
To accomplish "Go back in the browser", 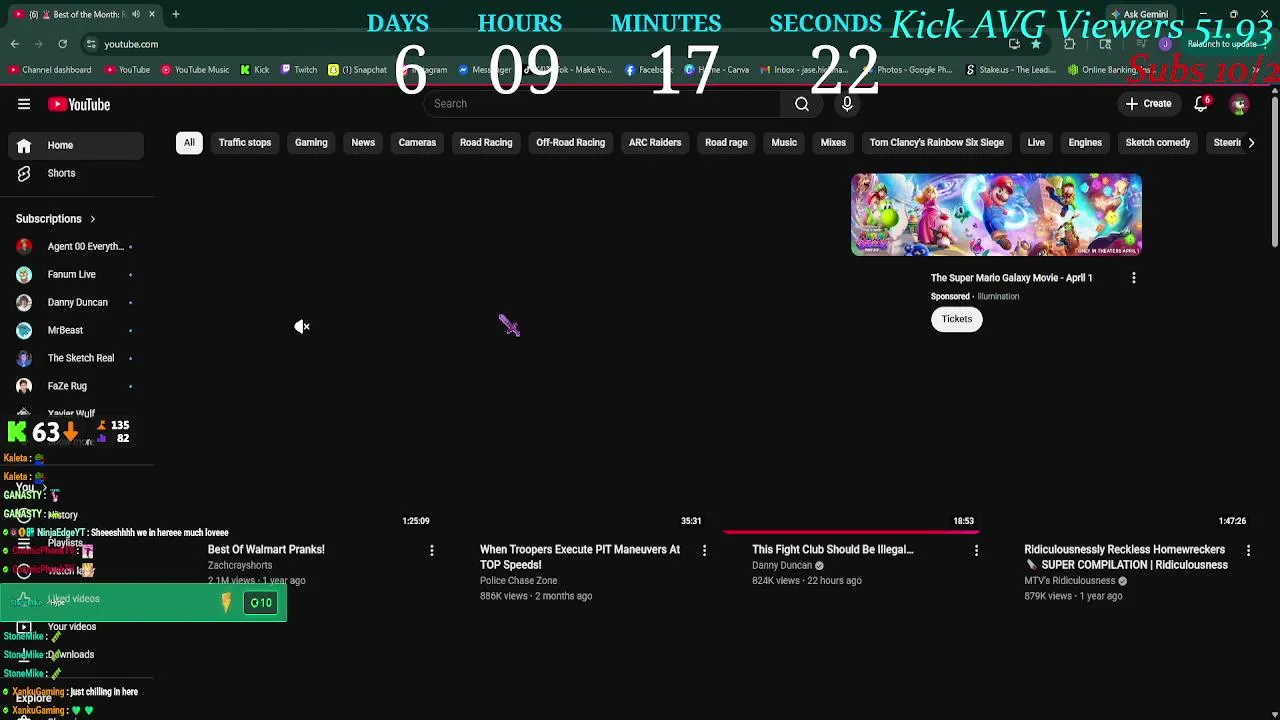I will (x=15, y=44).
